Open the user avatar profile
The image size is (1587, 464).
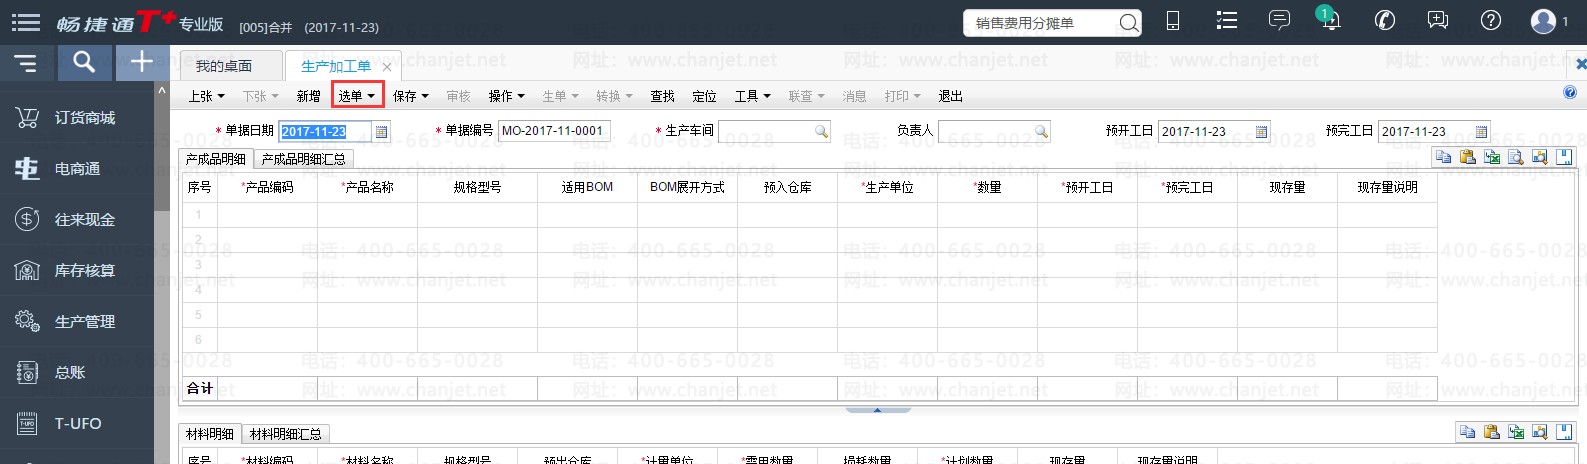(x=1543, y=21)
